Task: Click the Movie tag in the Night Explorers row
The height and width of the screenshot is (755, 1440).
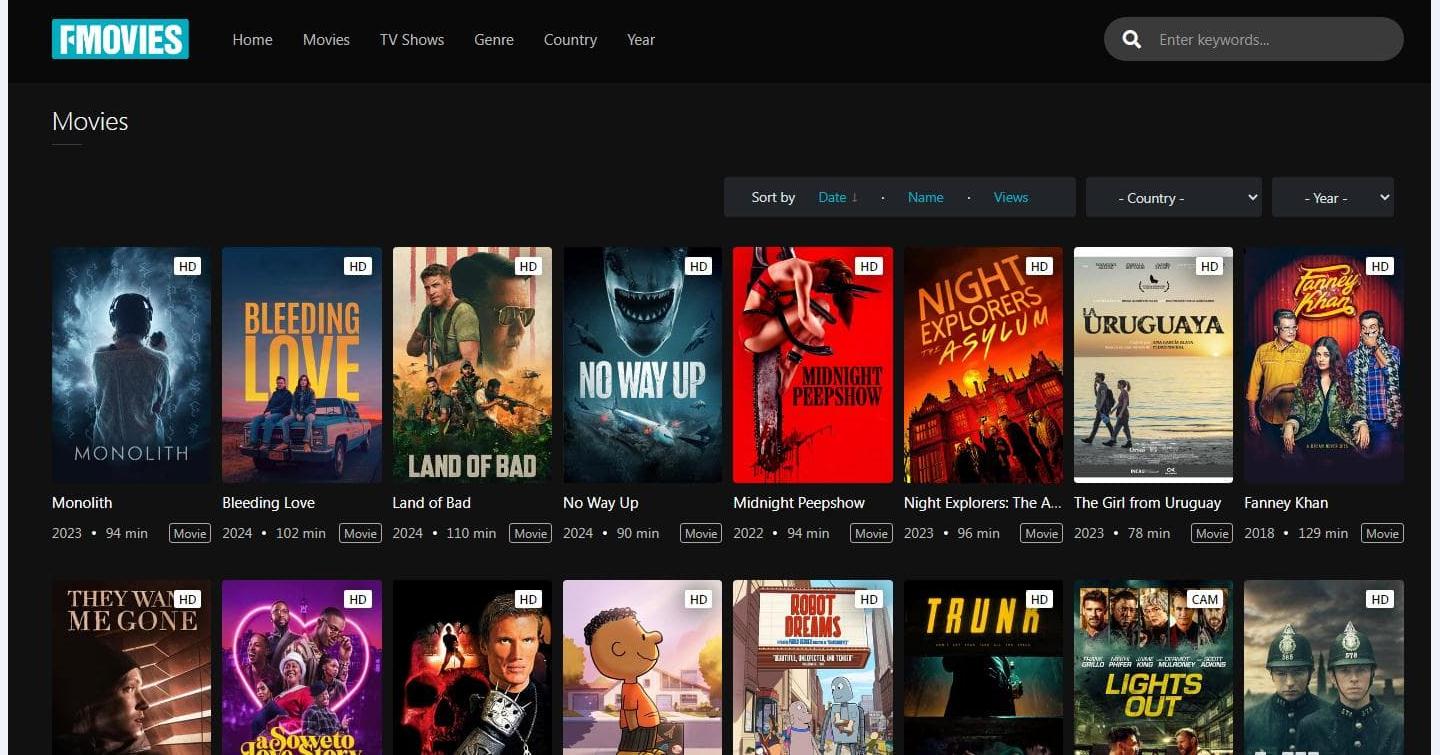Action: 1042,533
